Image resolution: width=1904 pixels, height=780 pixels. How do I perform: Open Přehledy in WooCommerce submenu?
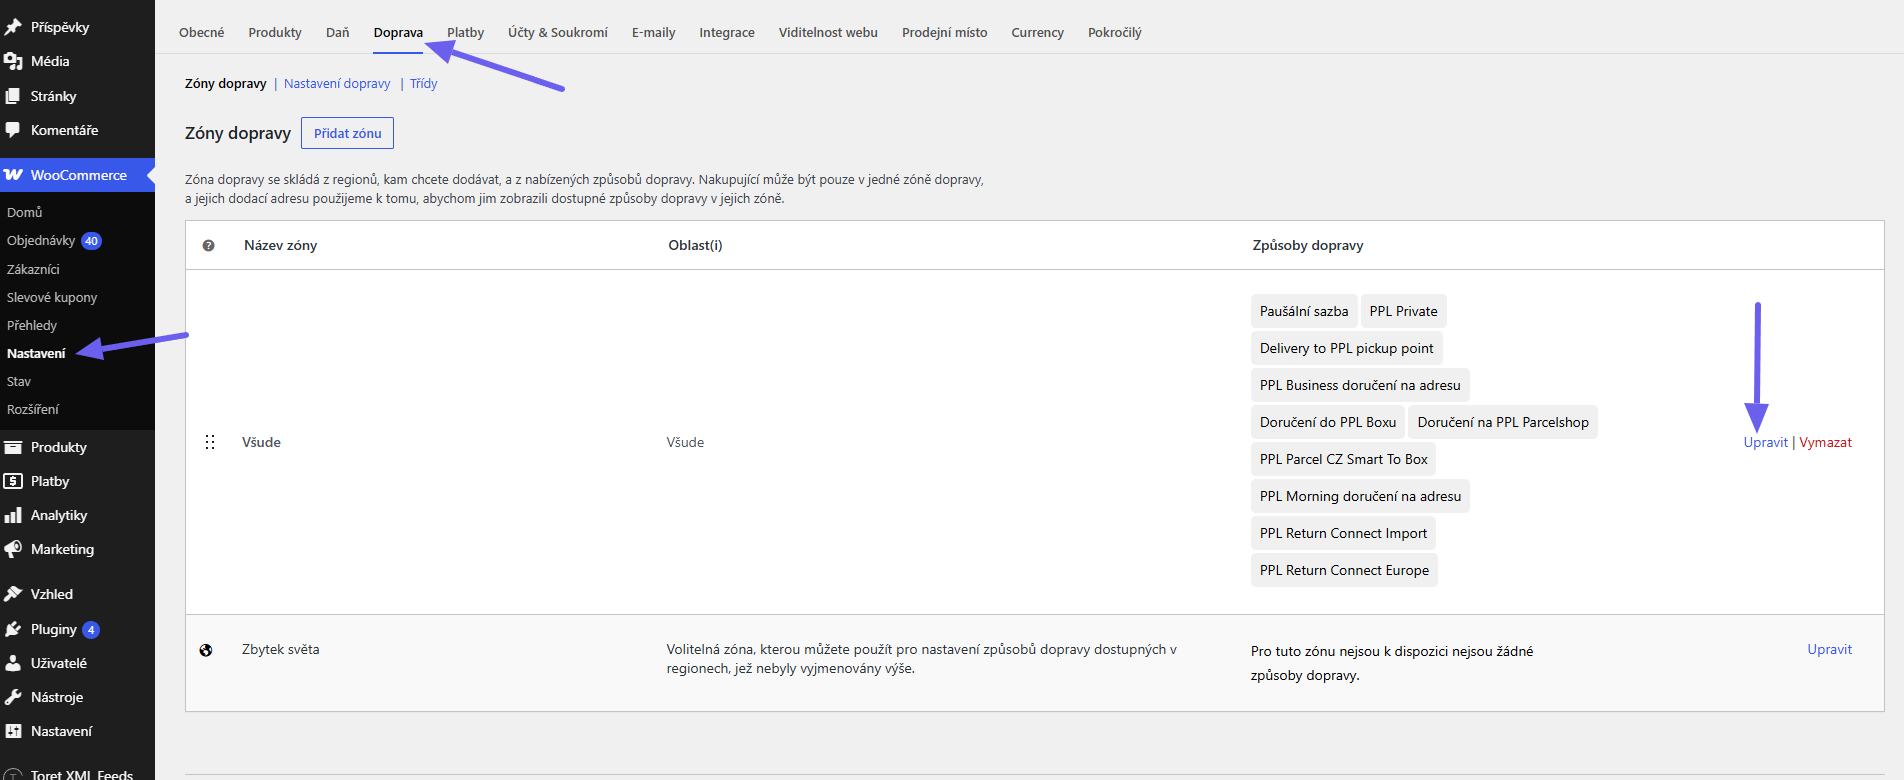click(x=32, y=325)
